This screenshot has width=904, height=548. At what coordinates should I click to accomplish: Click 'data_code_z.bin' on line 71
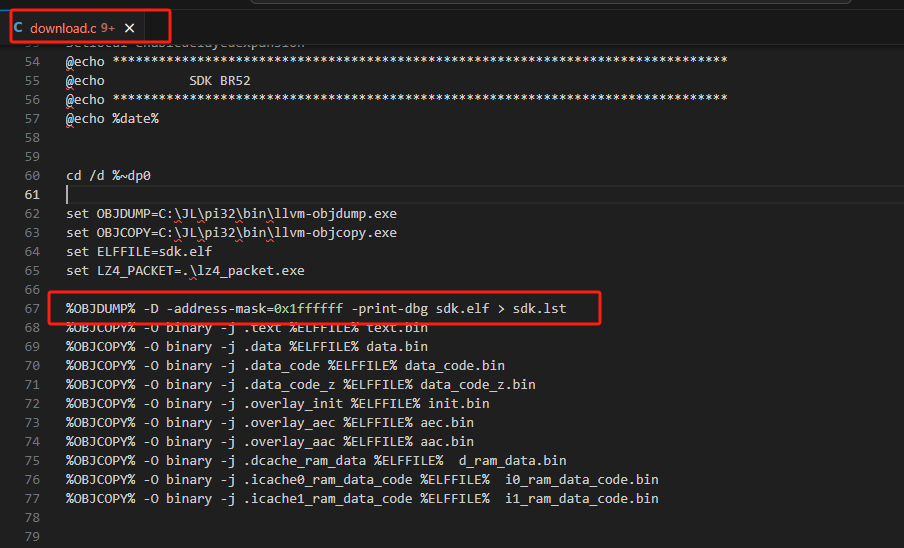[x=478, y=385]
